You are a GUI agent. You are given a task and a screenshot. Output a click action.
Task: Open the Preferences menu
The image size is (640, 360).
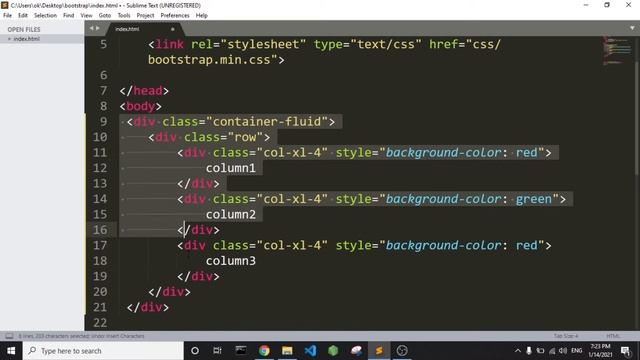click(x=175, y=16)
